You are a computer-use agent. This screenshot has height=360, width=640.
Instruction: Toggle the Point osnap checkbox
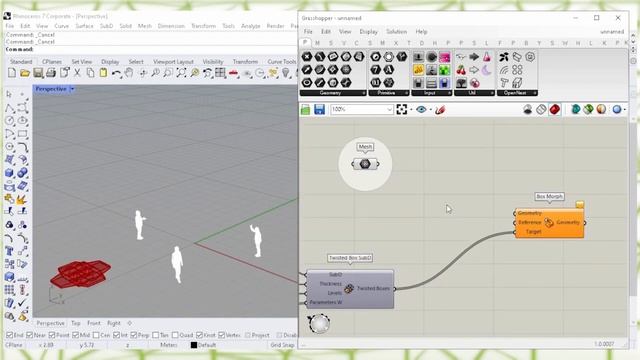coord(52,335)
